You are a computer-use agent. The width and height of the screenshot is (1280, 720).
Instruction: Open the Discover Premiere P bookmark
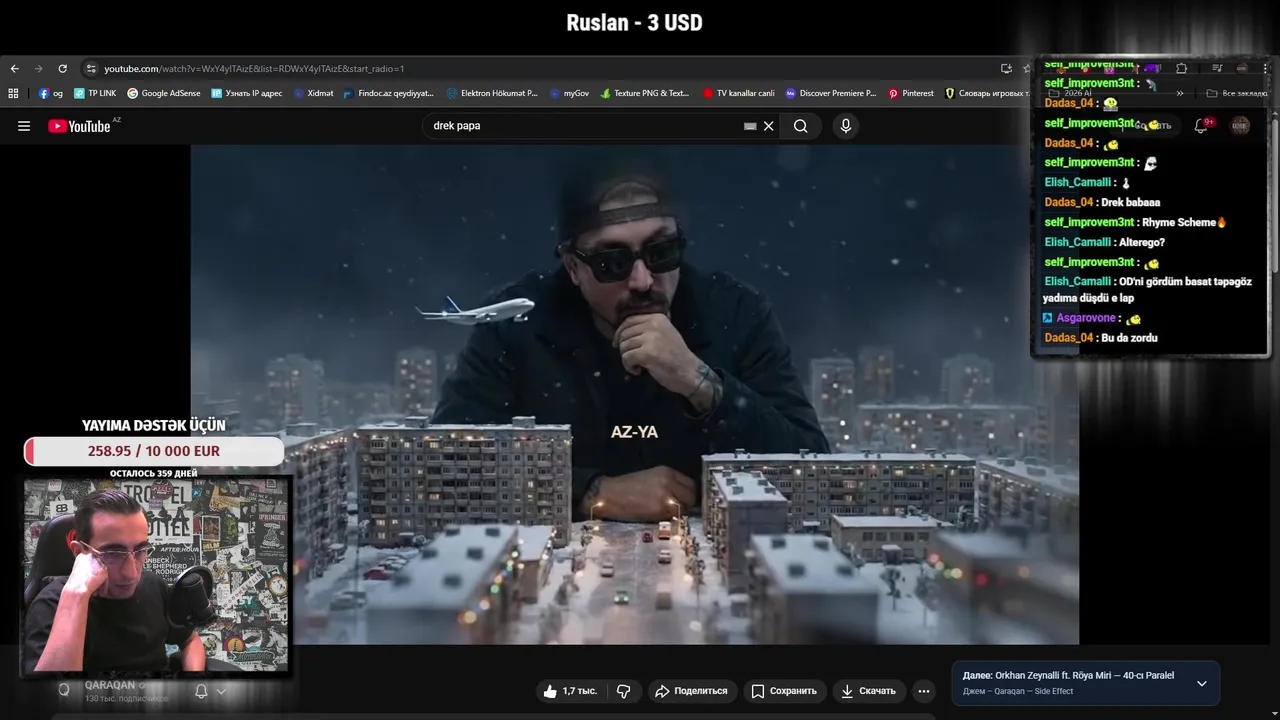pyautogui.click(x=831, y=93)
